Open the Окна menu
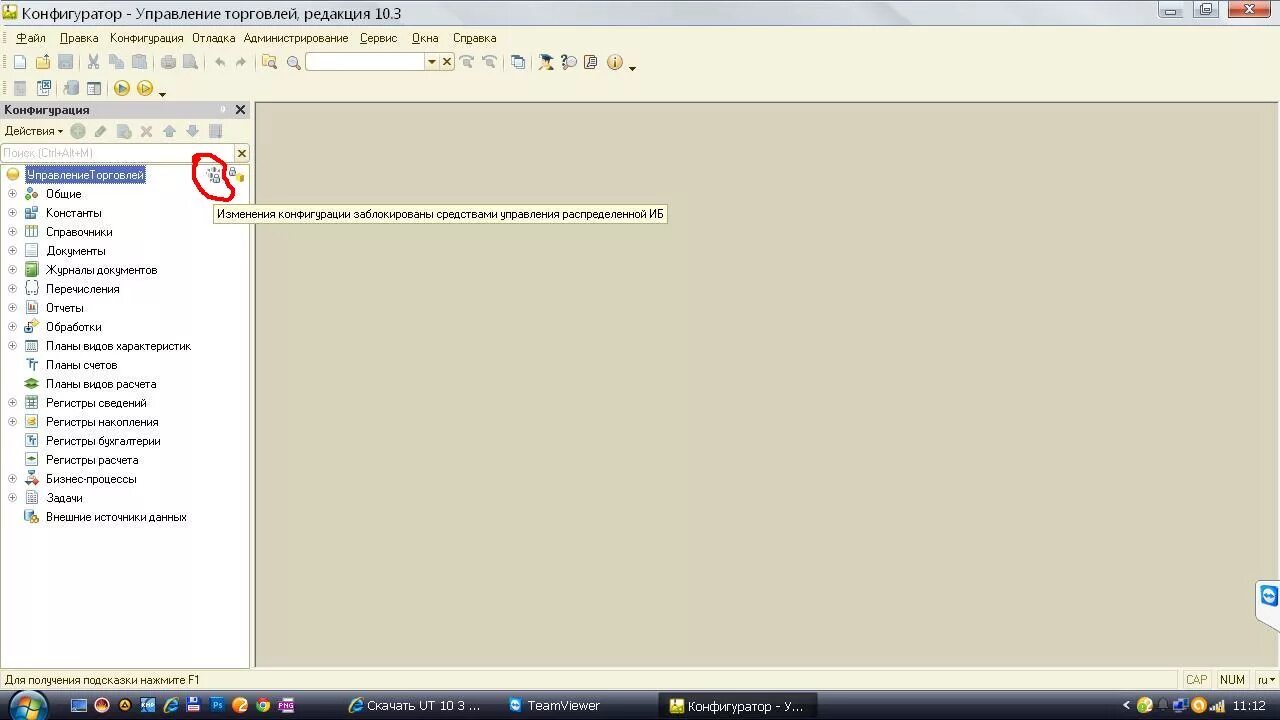 (x=425, y=38)
